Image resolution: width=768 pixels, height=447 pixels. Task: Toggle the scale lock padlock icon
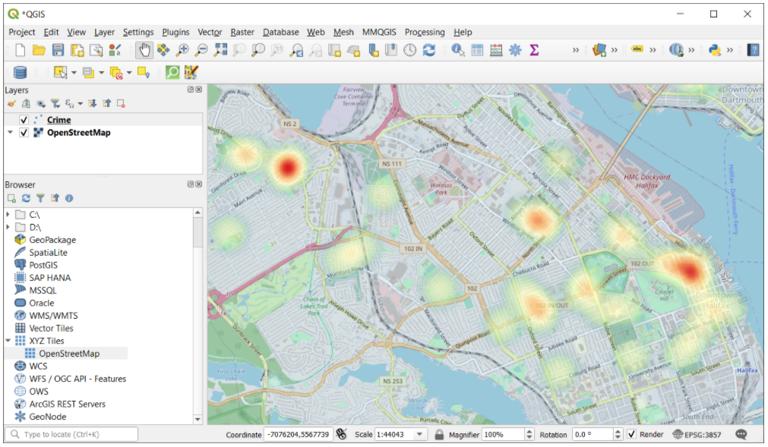tap(439, 434)
